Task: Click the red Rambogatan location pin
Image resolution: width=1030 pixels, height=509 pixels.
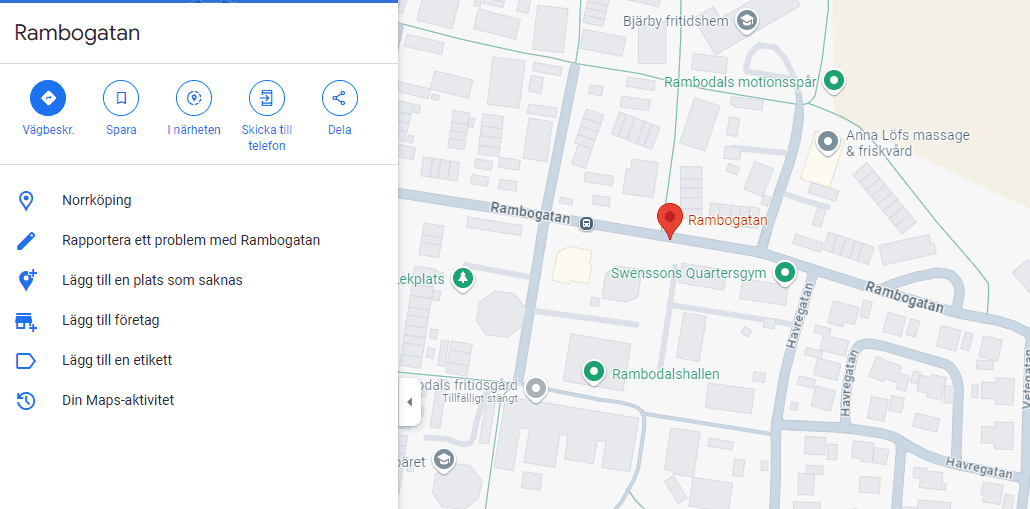Action: [x=669, y=219]
